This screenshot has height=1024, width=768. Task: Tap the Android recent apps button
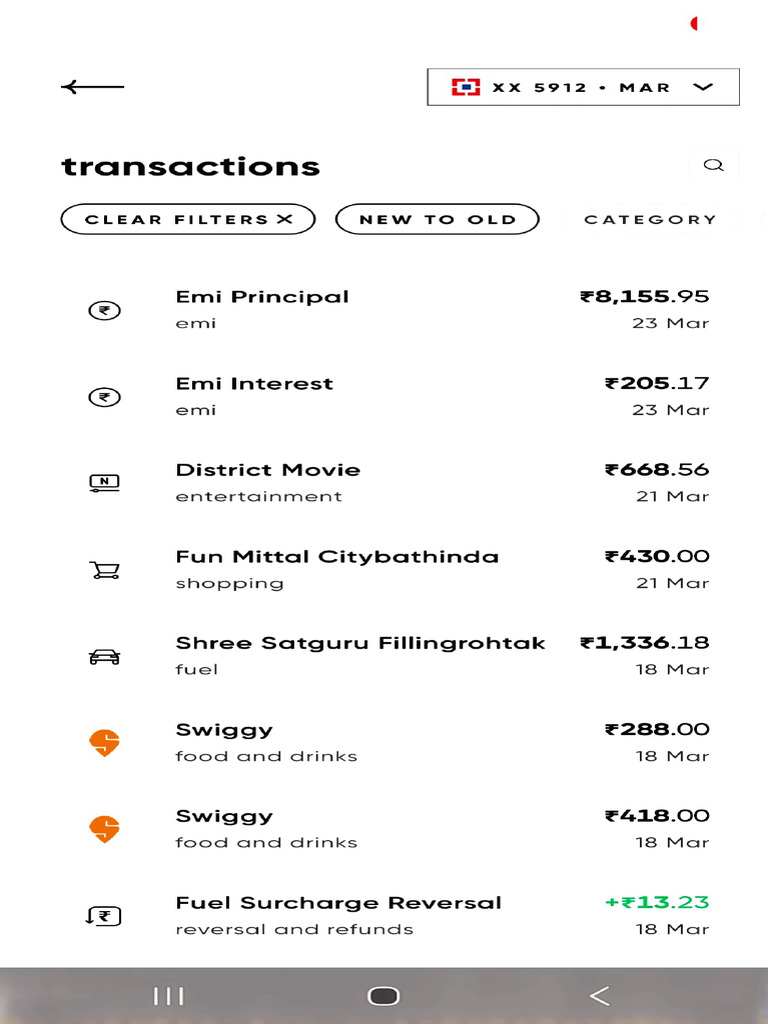point(168,996)
